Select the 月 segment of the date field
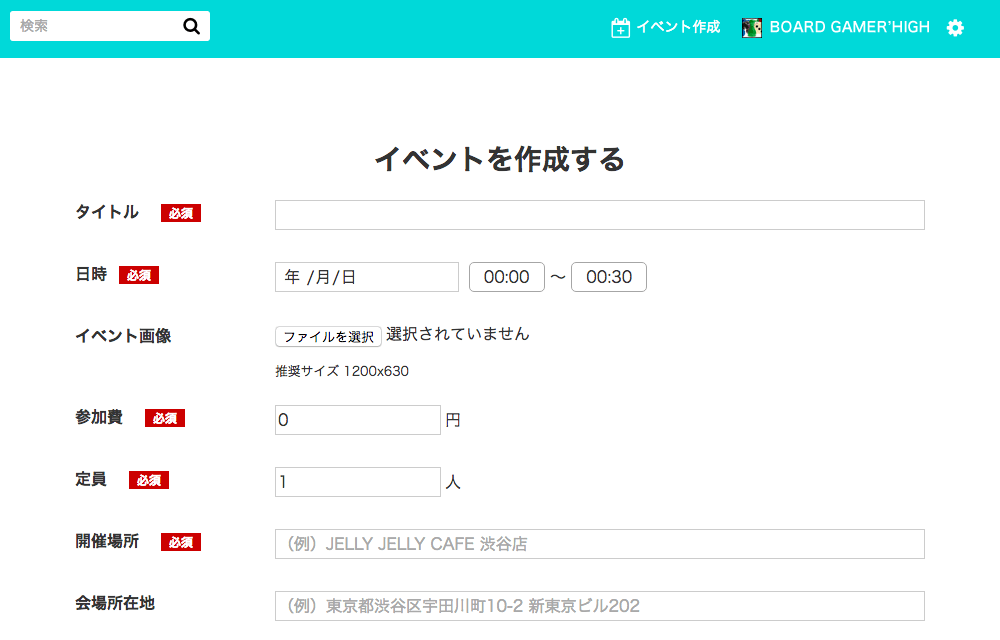Viewport: 1000px width, 640px height. (x=323, y=278)
